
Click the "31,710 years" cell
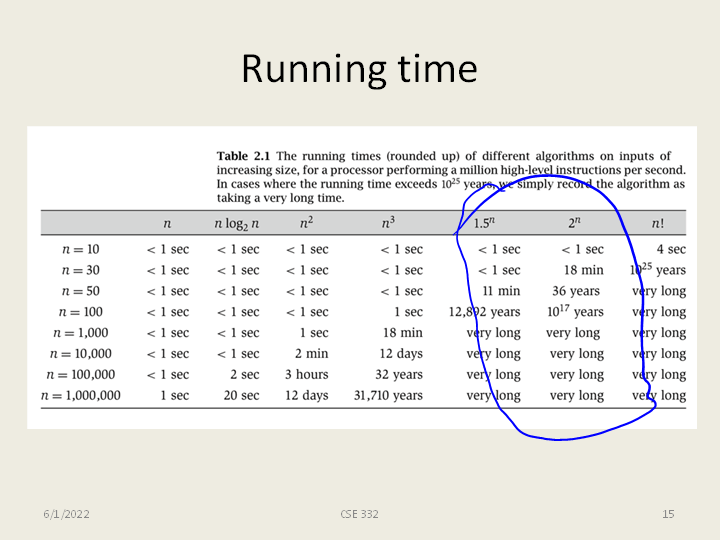click(388, 395)
